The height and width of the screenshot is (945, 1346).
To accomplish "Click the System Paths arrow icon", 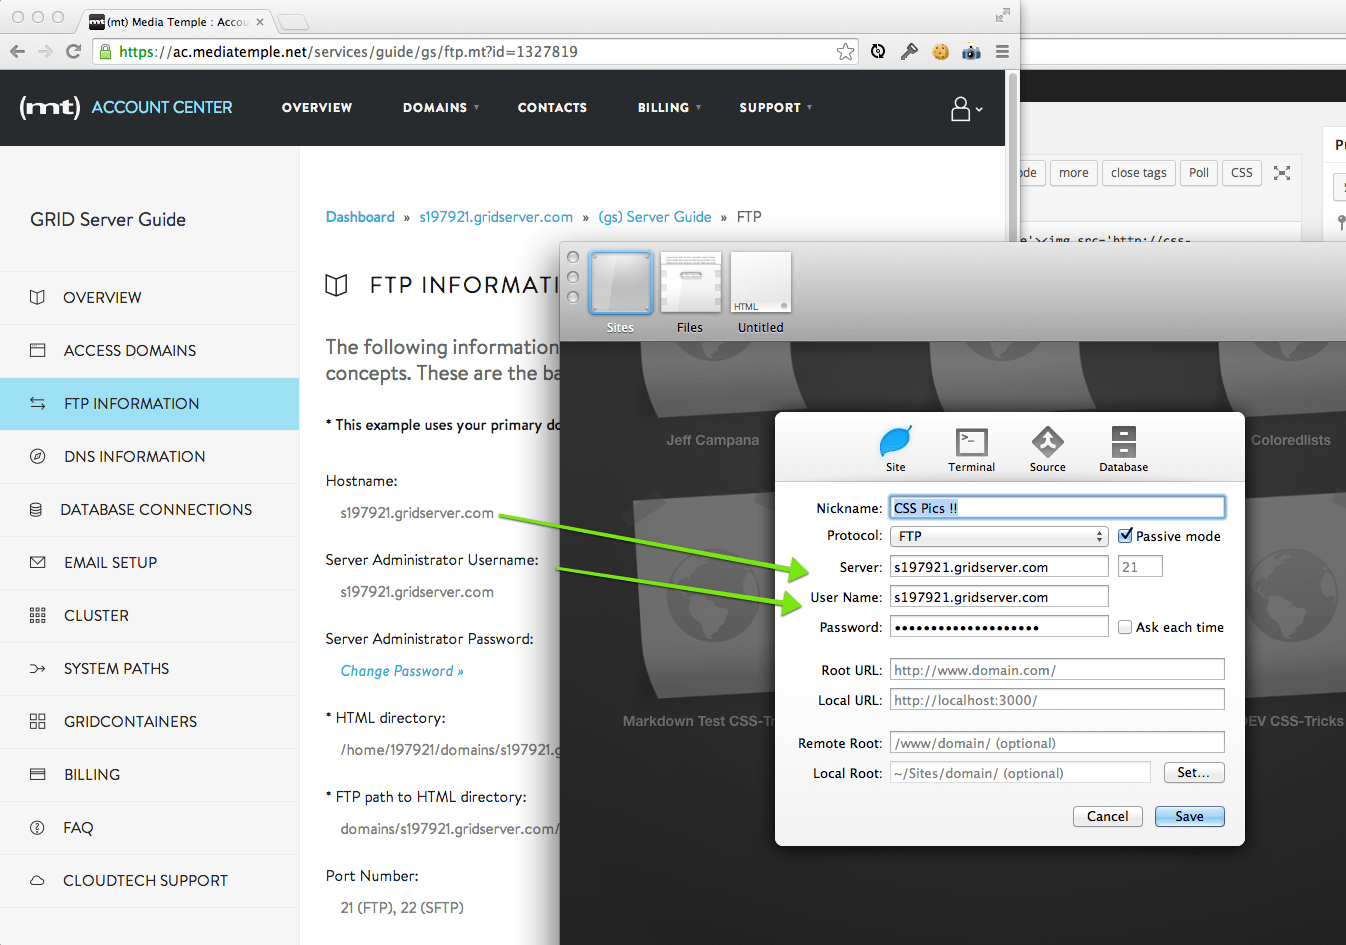I will tap(38, 668).
